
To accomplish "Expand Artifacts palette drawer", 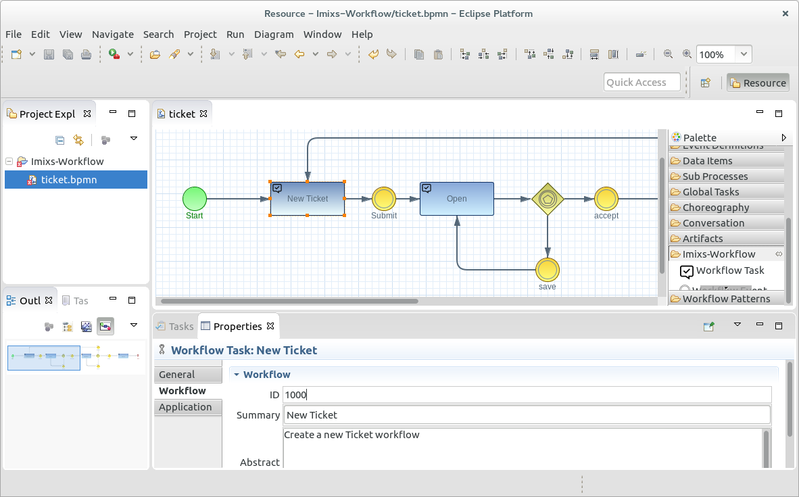I will coord(727,238).
